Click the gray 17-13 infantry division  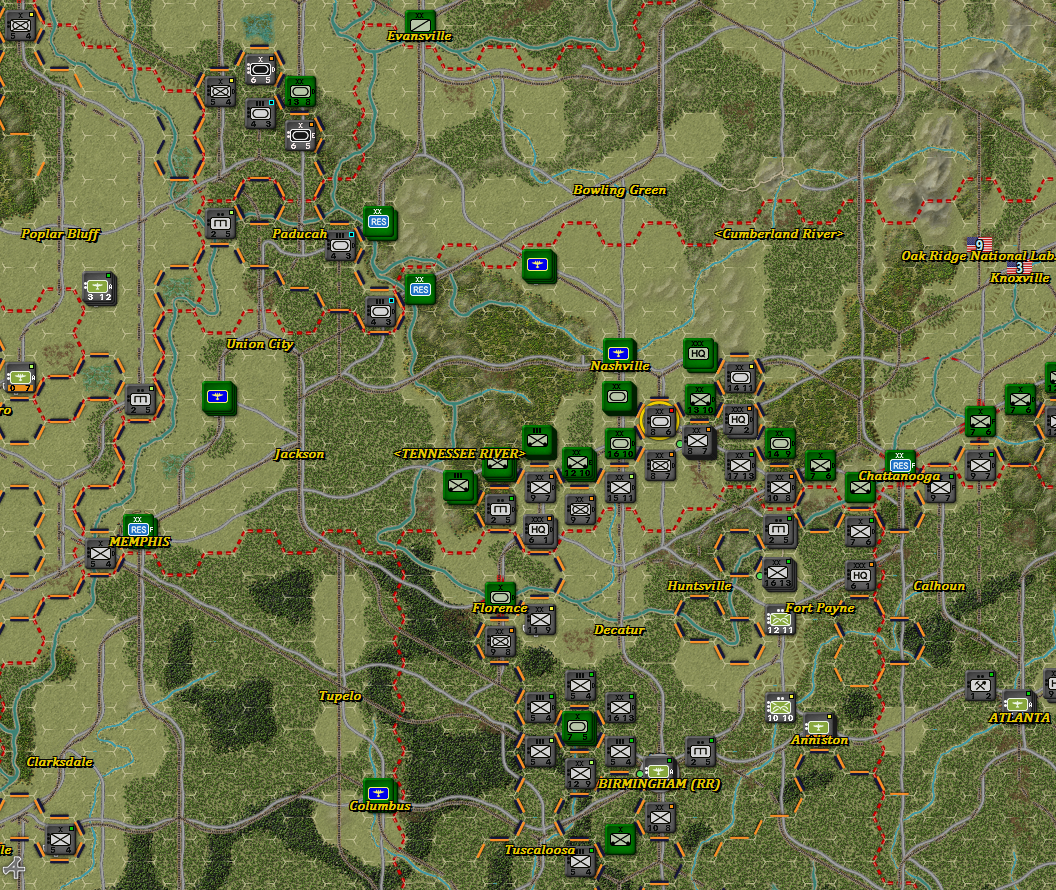[740, 466]
